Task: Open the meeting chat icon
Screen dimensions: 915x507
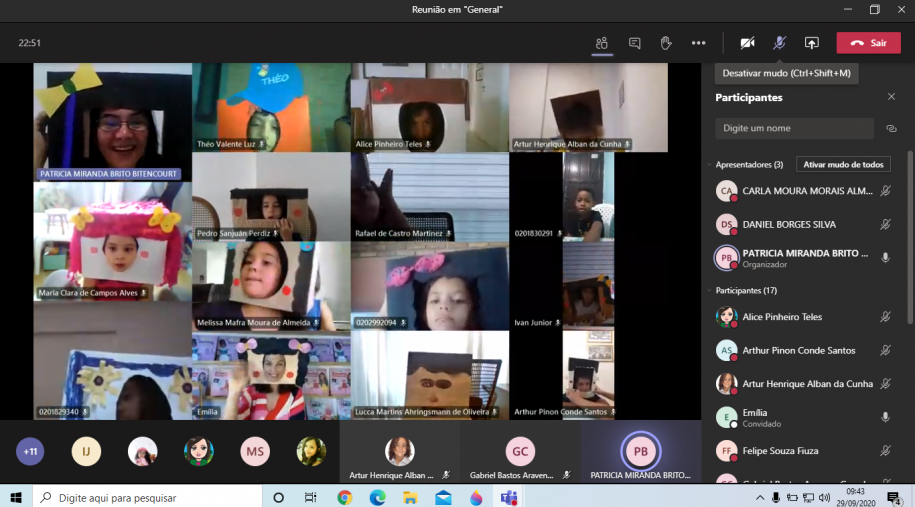Action: point(634,43)
